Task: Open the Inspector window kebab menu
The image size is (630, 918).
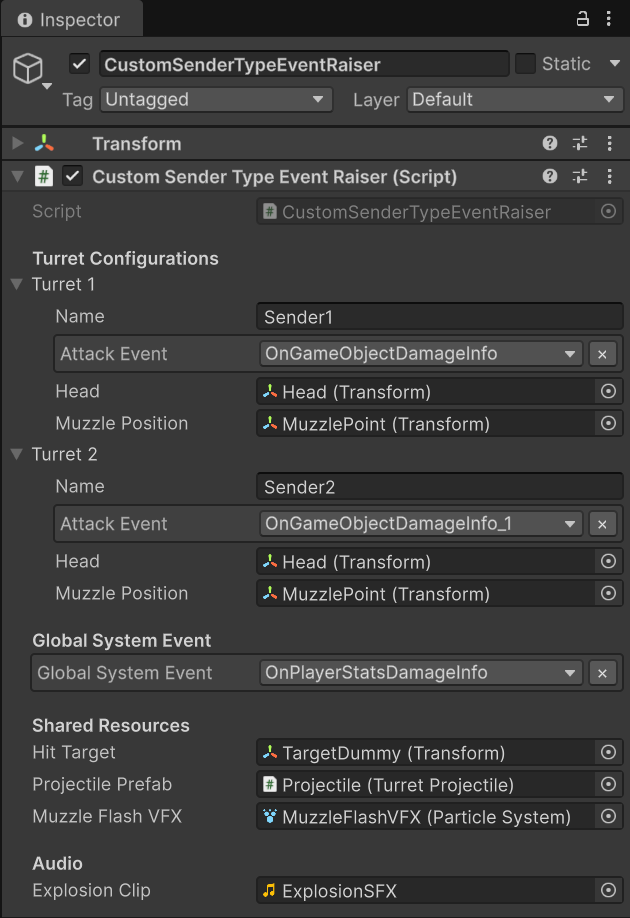Action: 610,18
